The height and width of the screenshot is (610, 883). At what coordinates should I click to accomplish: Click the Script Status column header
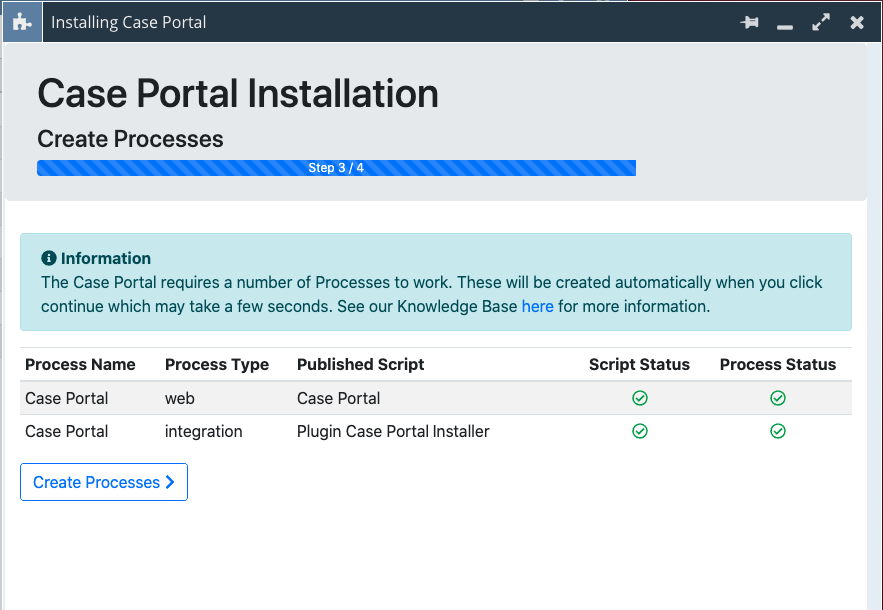tap(639, 364)
